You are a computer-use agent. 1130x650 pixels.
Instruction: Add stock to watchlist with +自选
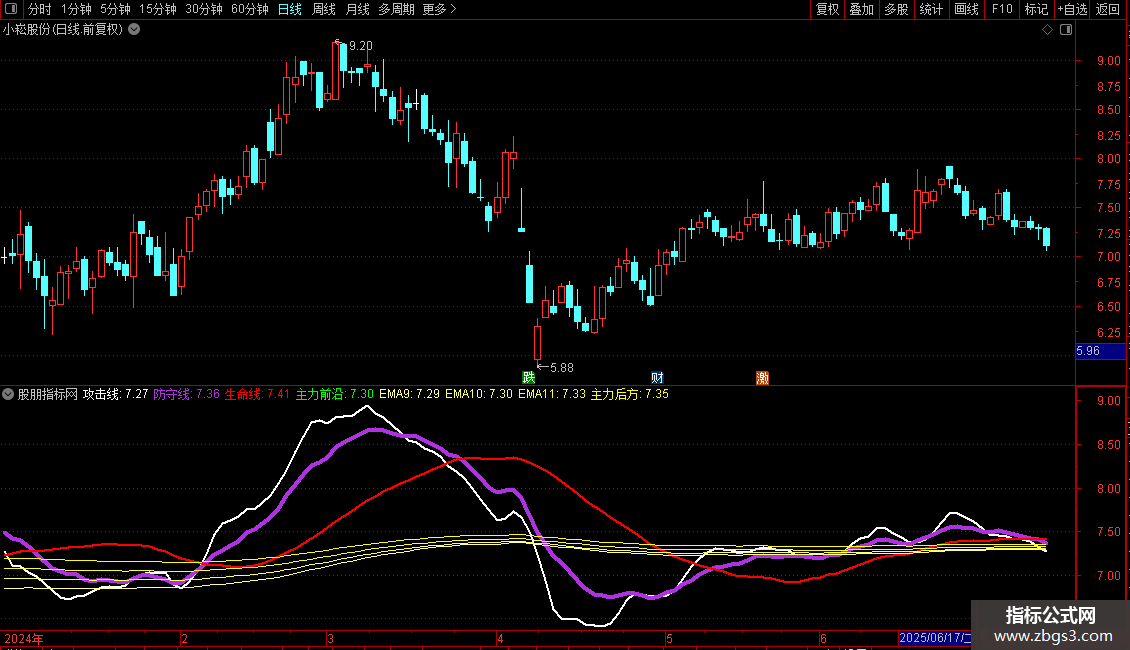click(x=1071, y=9)
